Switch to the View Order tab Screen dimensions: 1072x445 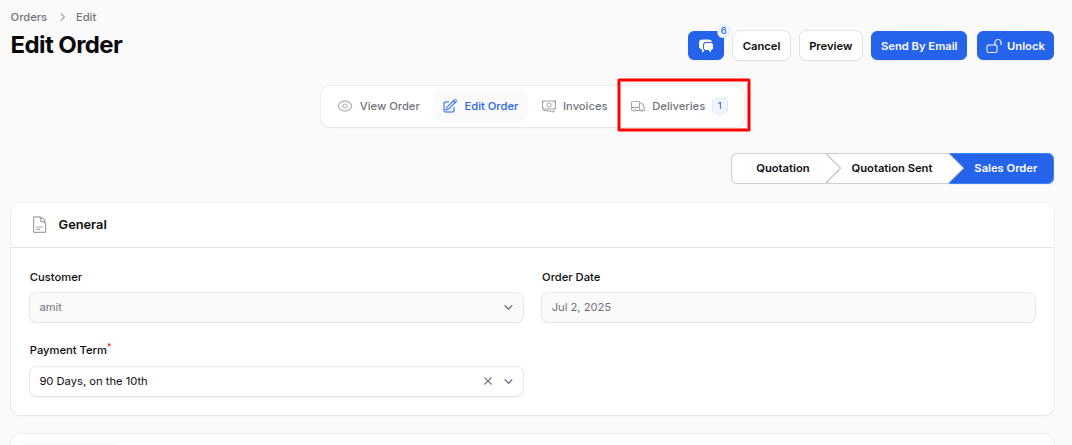point(379,107)
